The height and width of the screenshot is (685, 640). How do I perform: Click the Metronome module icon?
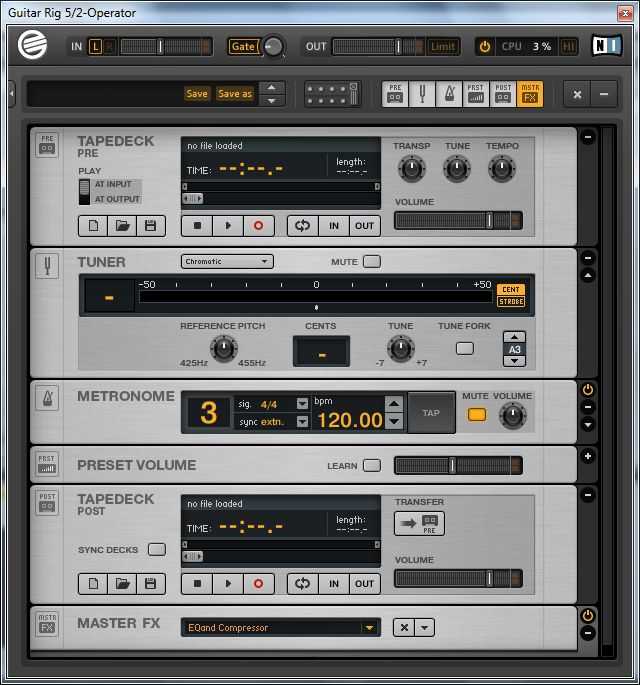(47, 398)
